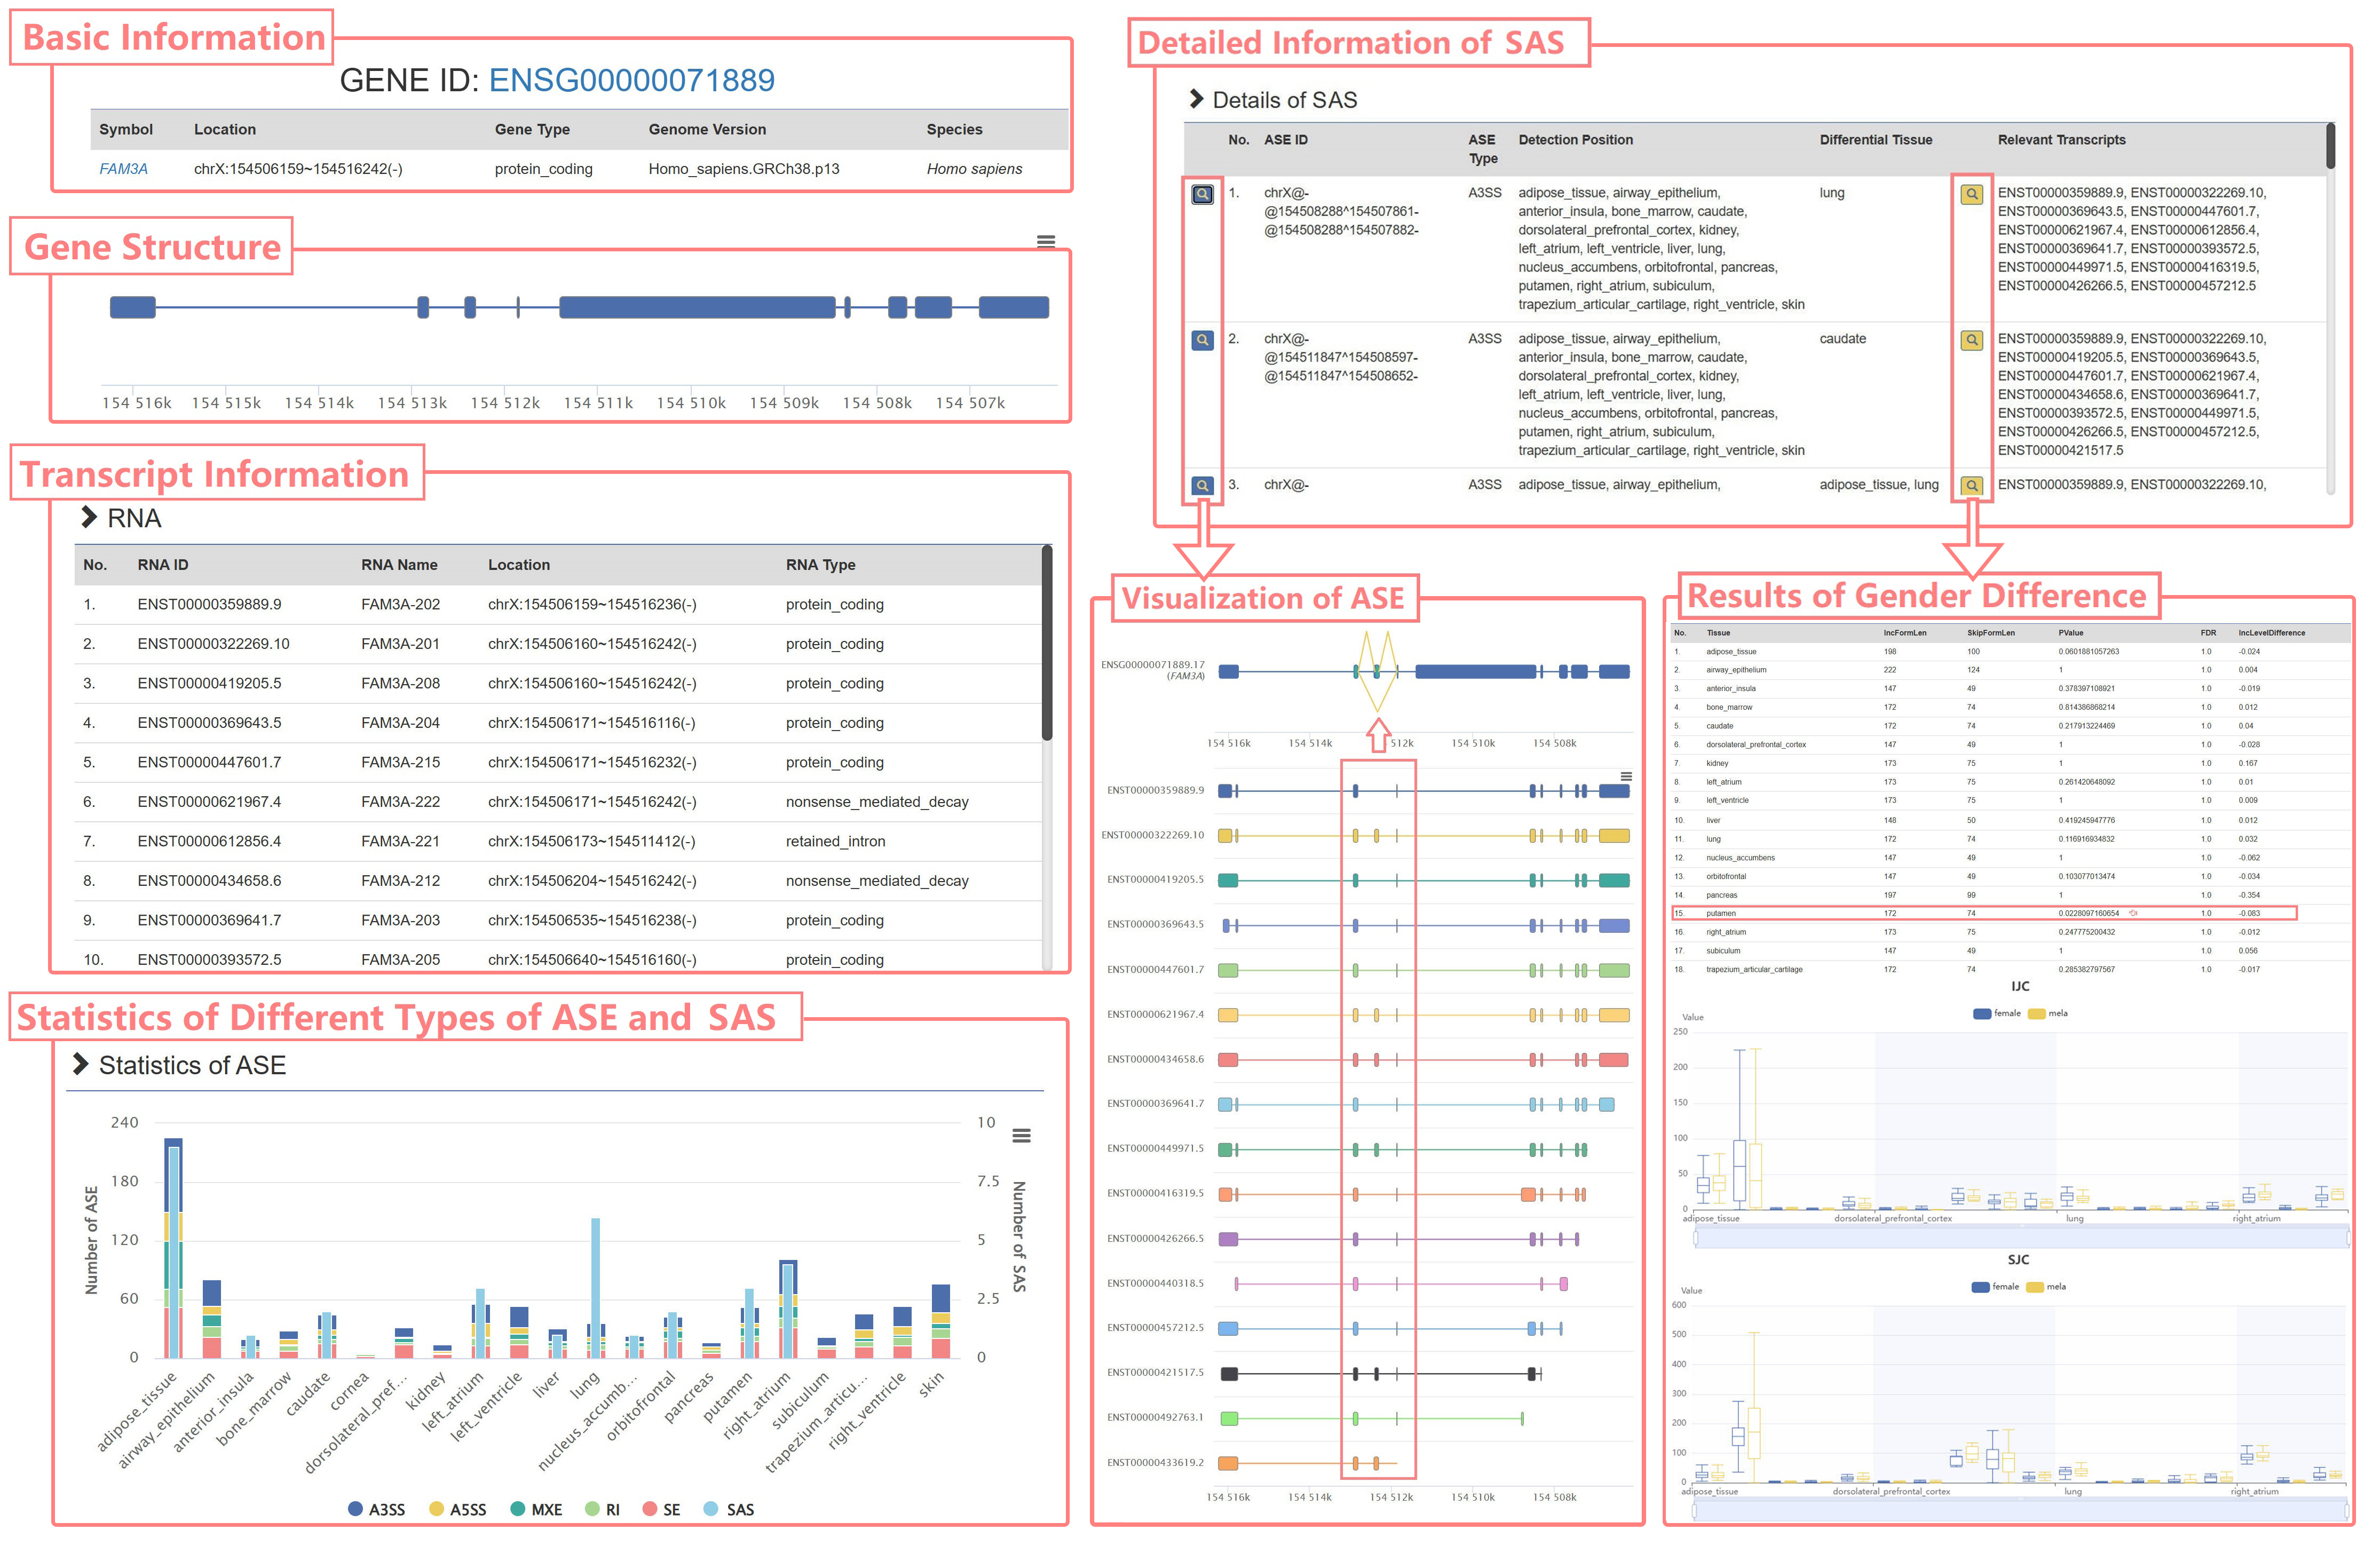Open yellow gender-difference icon for SAS row 2

(x=1971, y=340)
